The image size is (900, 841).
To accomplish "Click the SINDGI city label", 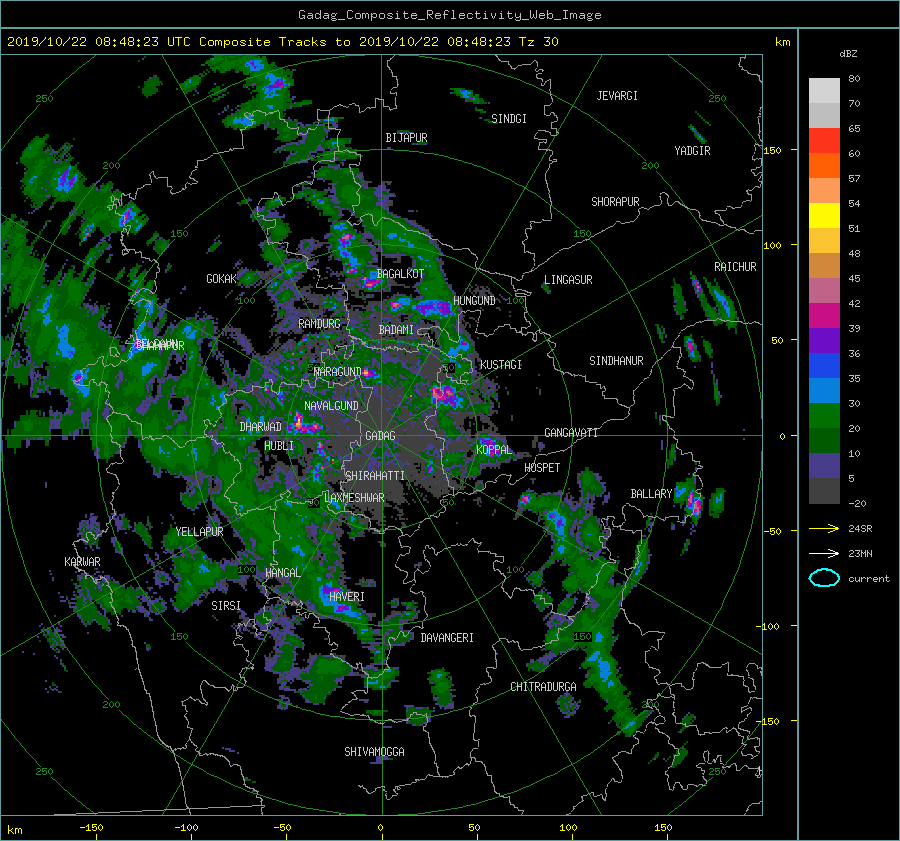I will [x=509, y=119].
